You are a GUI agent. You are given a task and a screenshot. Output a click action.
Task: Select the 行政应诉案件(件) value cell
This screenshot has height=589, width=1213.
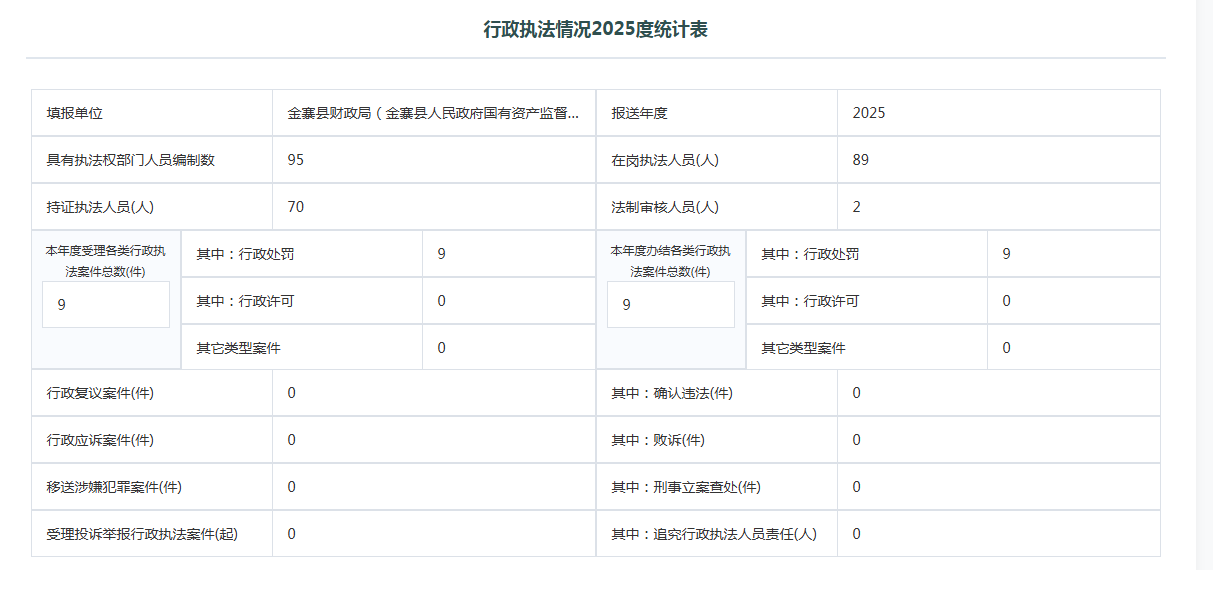tap(433, 440)
